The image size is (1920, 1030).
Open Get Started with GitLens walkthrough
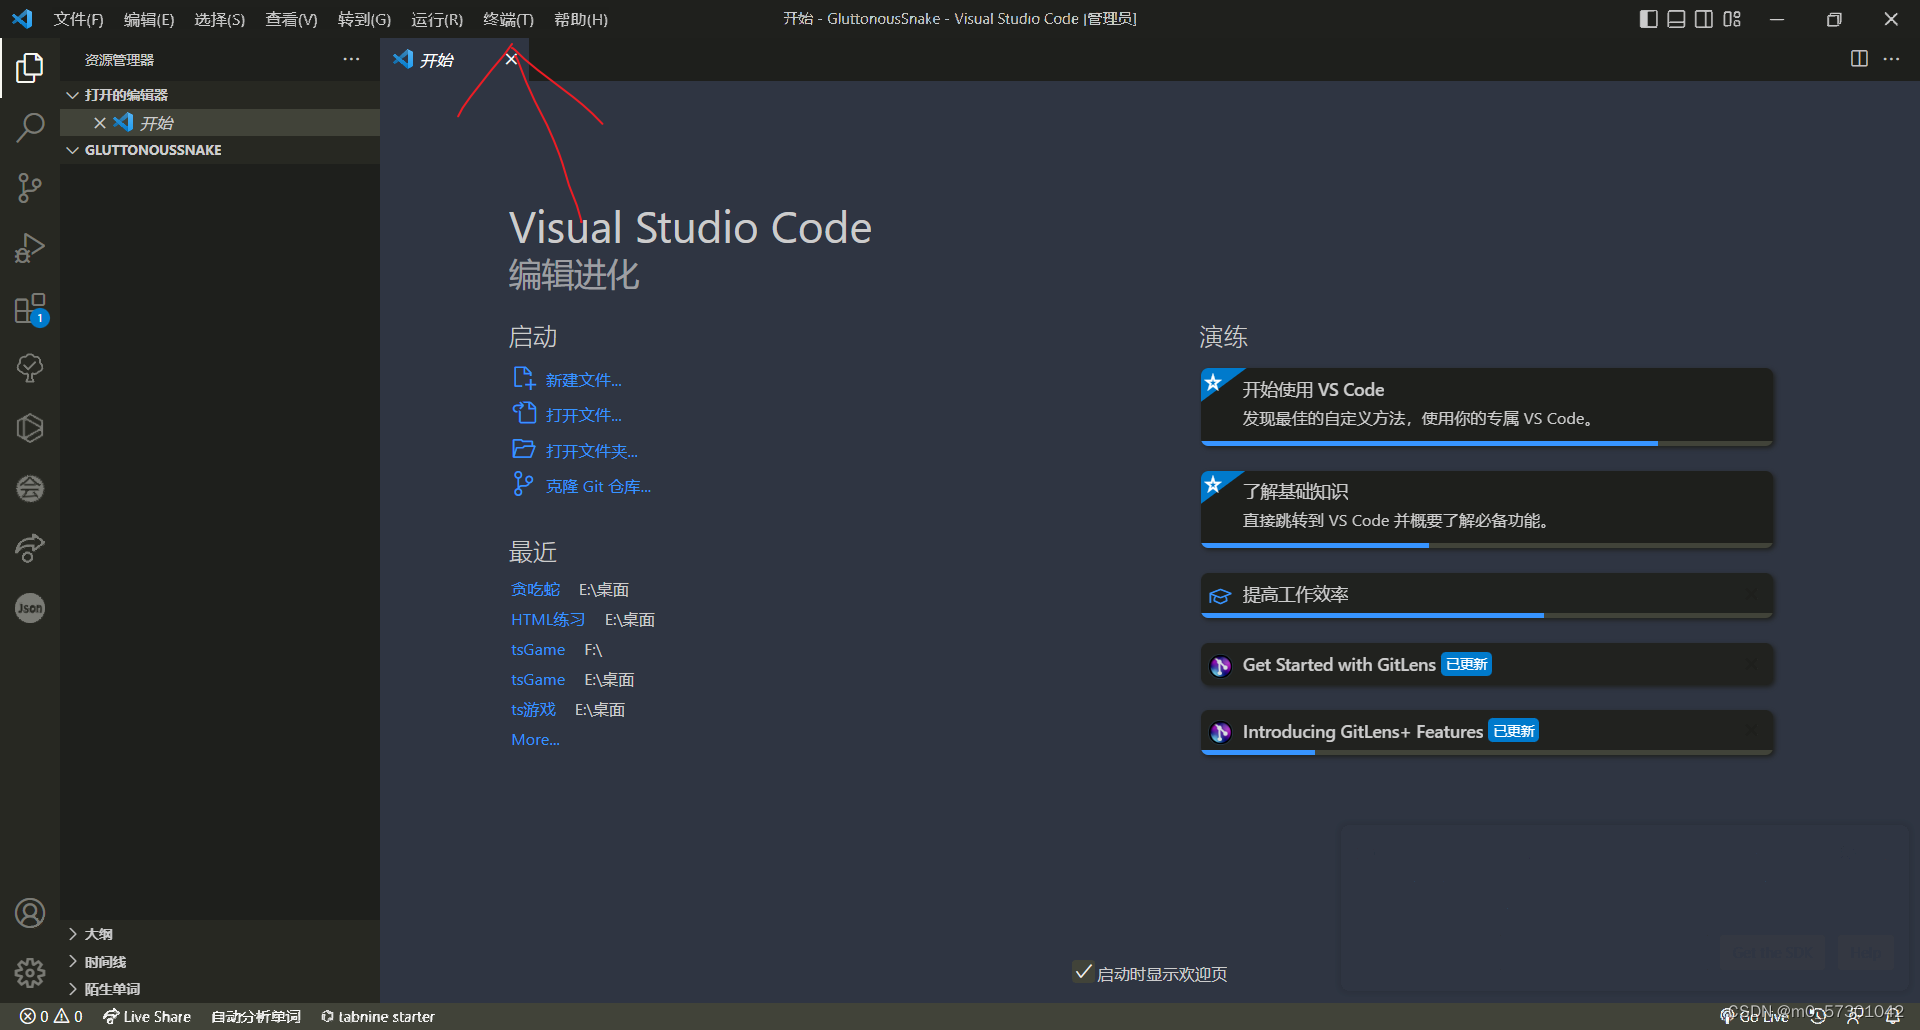1487,665
